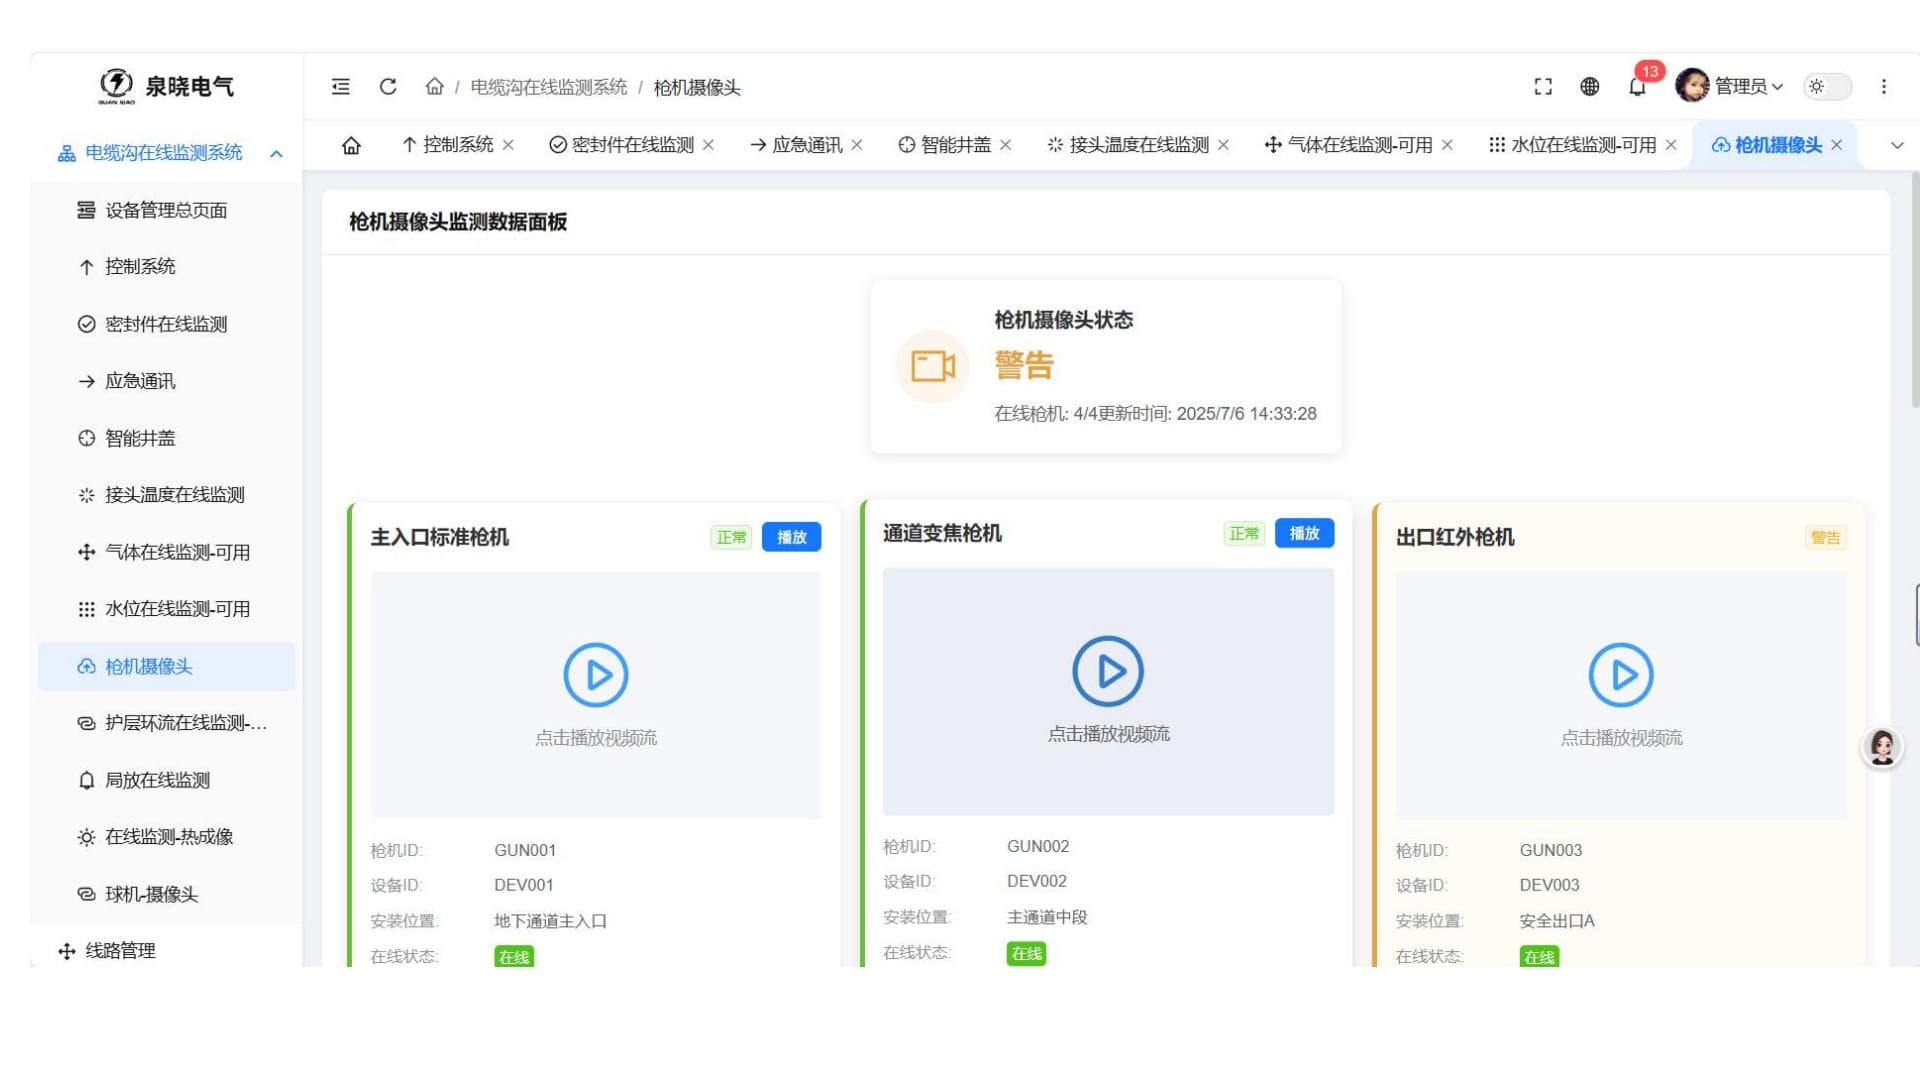The image size is (1920, 1080).
Task: Toggle the light/dark theme switch
Action: point(1828,87)
